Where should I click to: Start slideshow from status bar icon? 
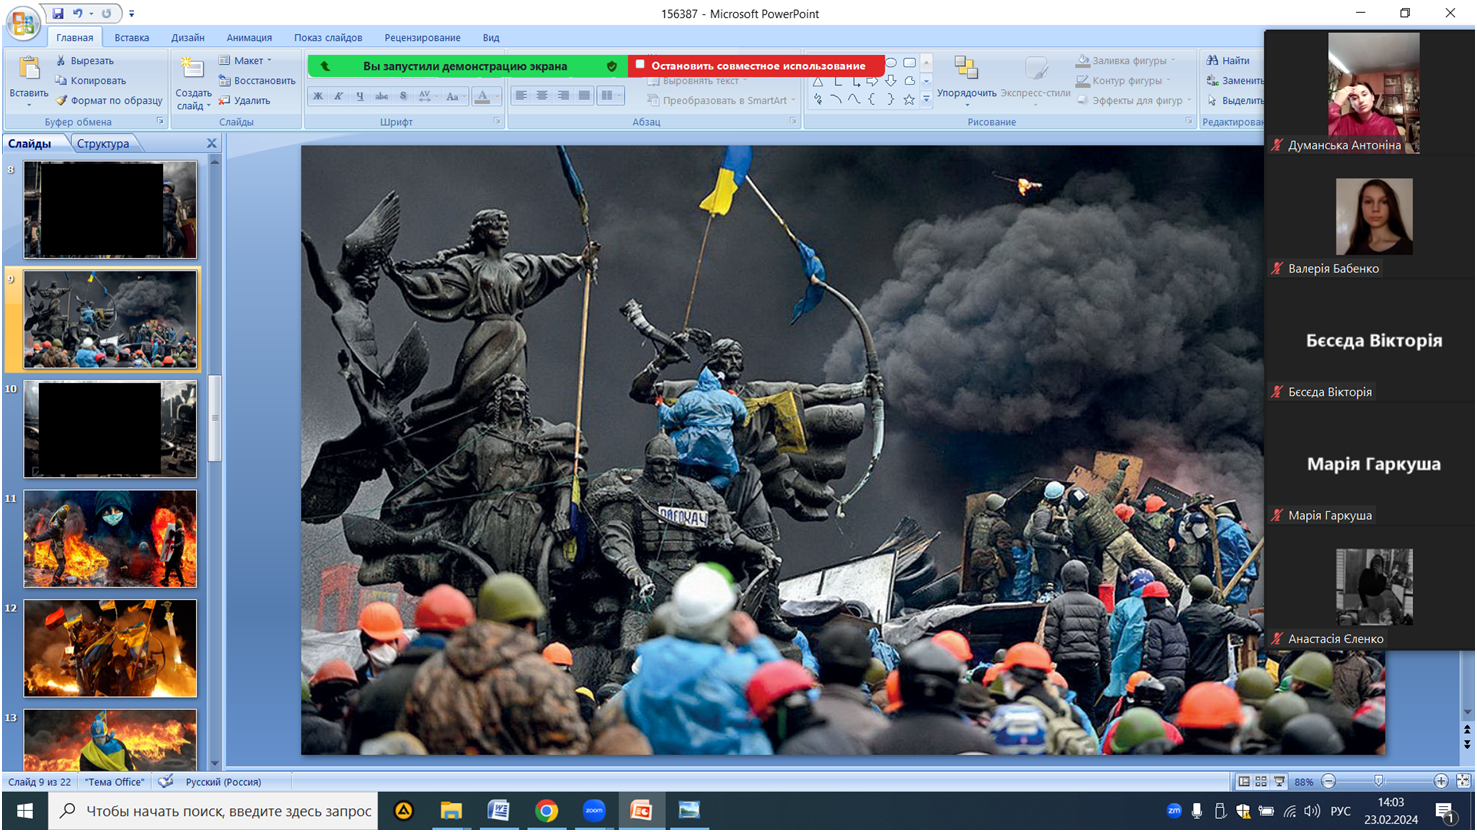[x=1279, y=781]
